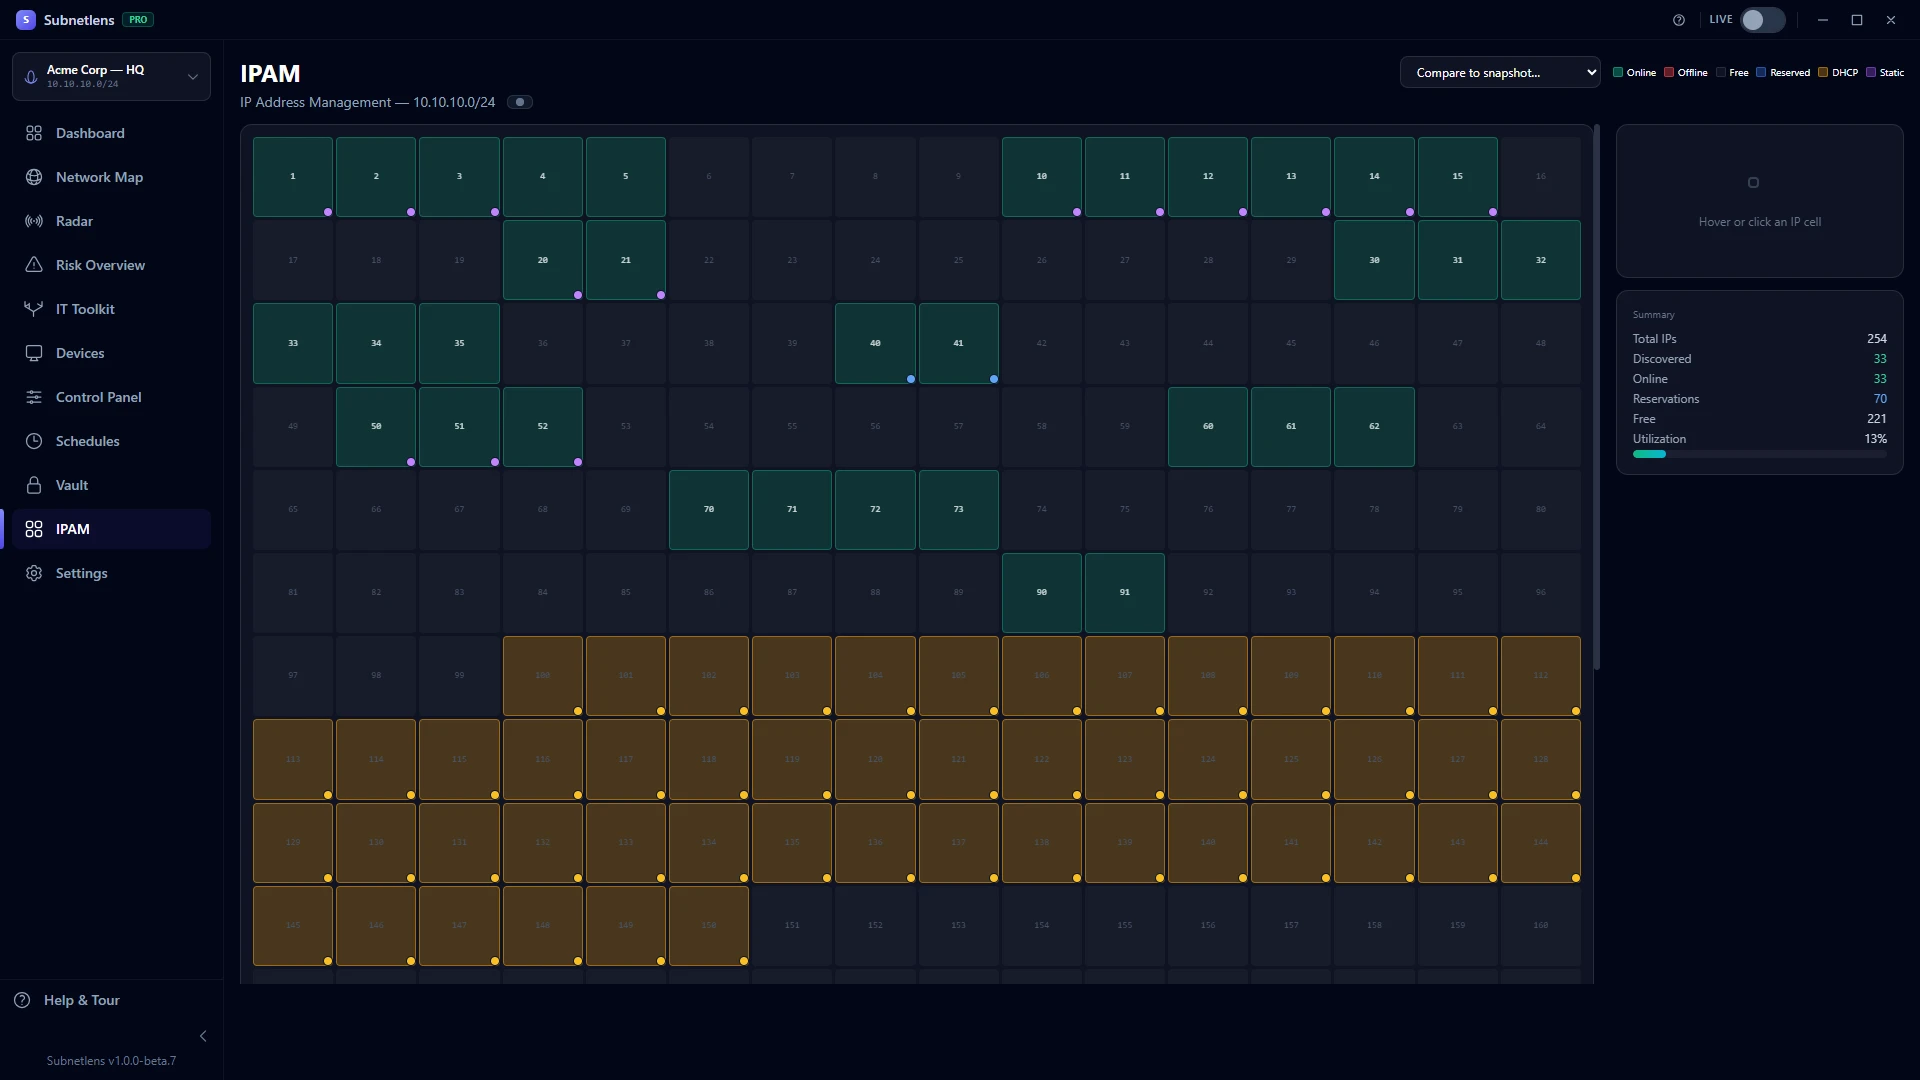Click the Subnetlens v1.0.0-beta.7 version text
This screenshot has width=1920, height=1080.
pyautogui.click(x=111, y=1061)
